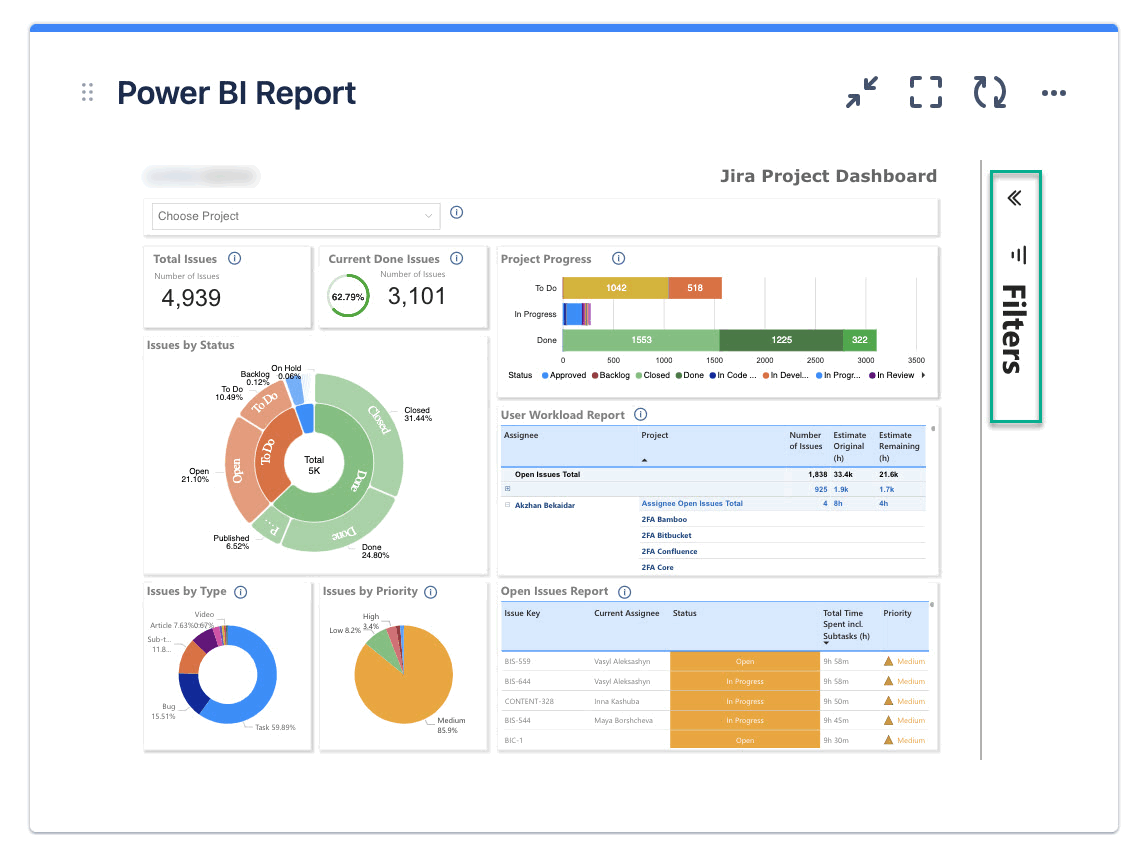Click info icon next to Total Issues
This screenshot has width=1134, height=844.
pos(235,258)
